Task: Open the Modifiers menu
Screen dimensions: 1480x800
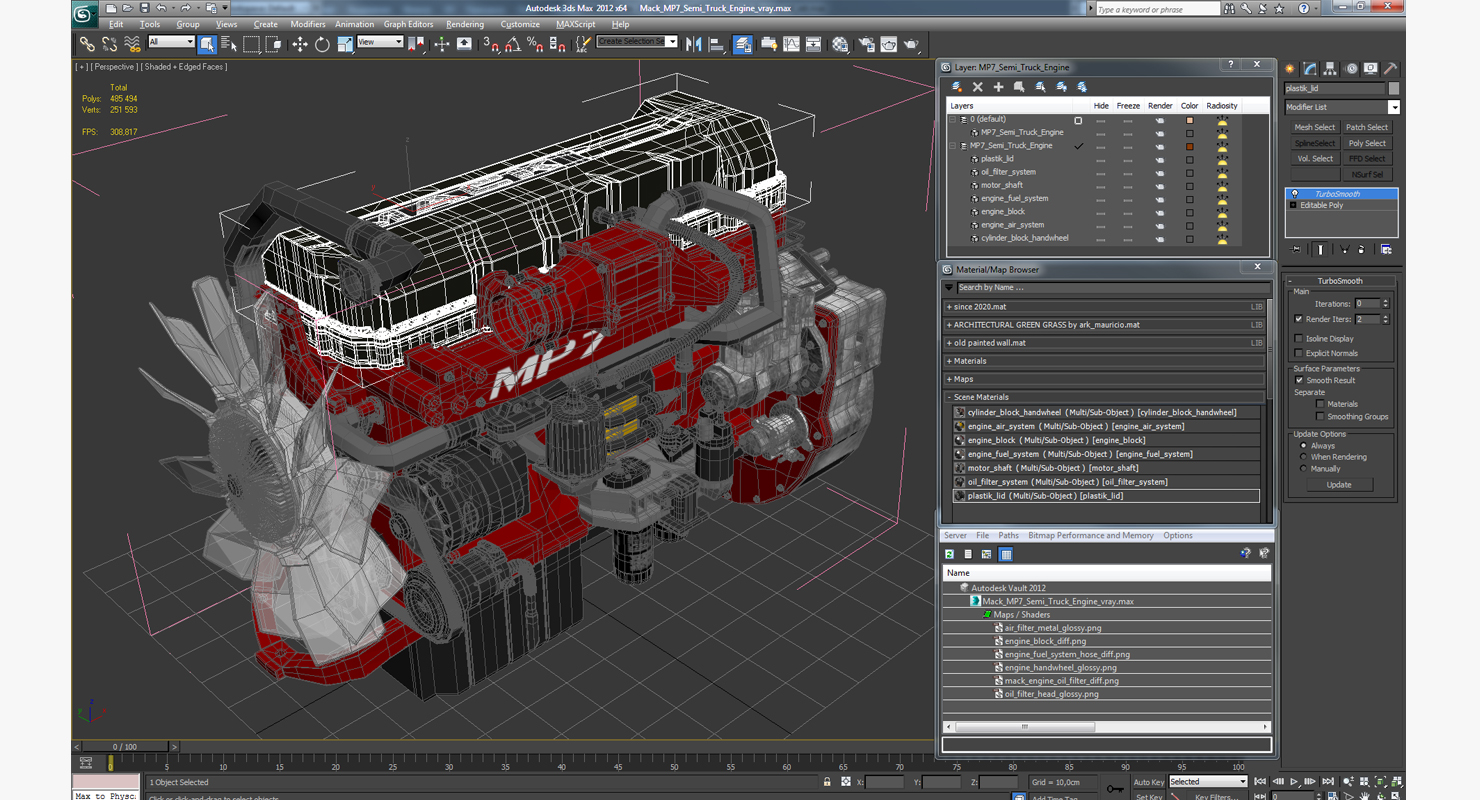Action: (308, 24)
